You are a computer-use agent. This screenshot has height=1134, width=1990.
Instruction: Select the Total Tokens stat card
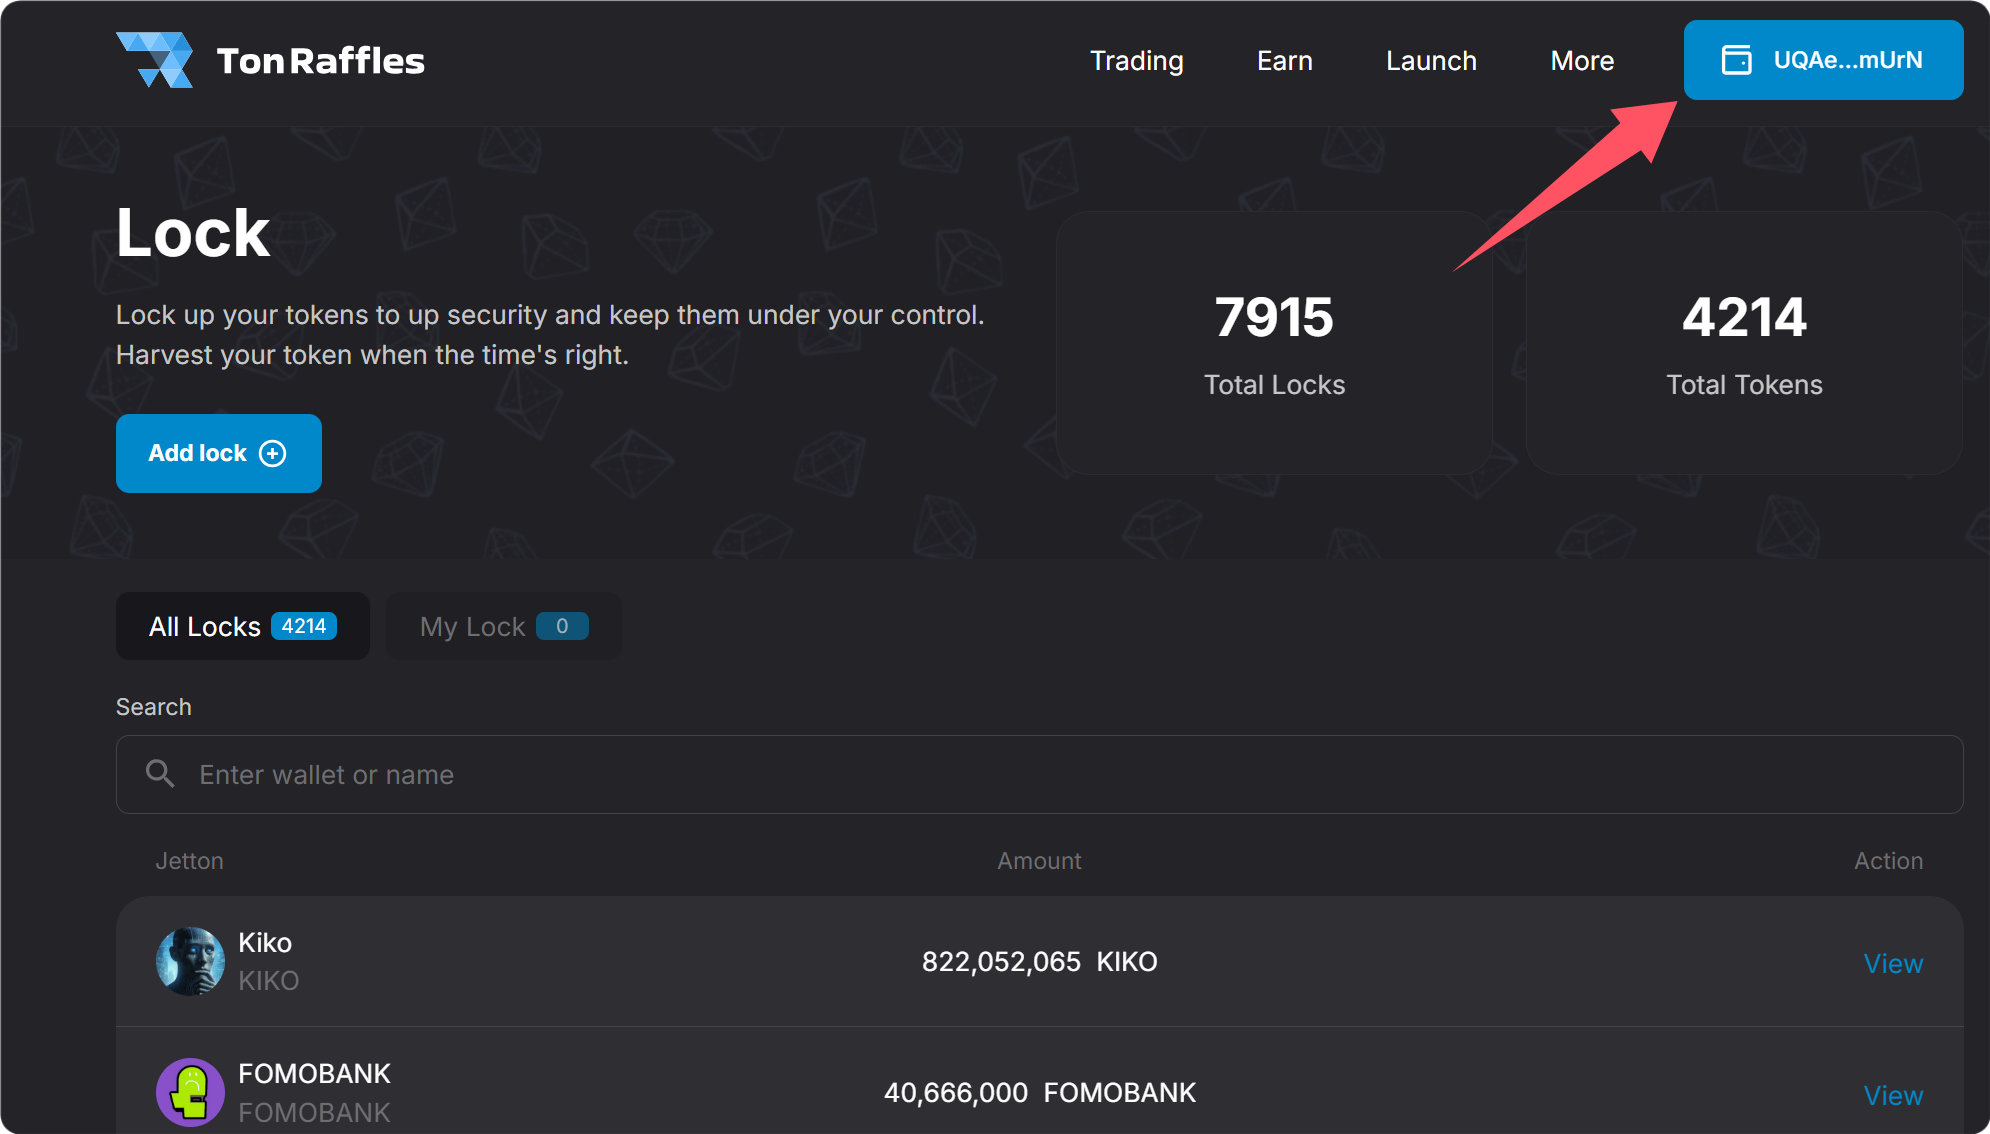(1744, 343)
